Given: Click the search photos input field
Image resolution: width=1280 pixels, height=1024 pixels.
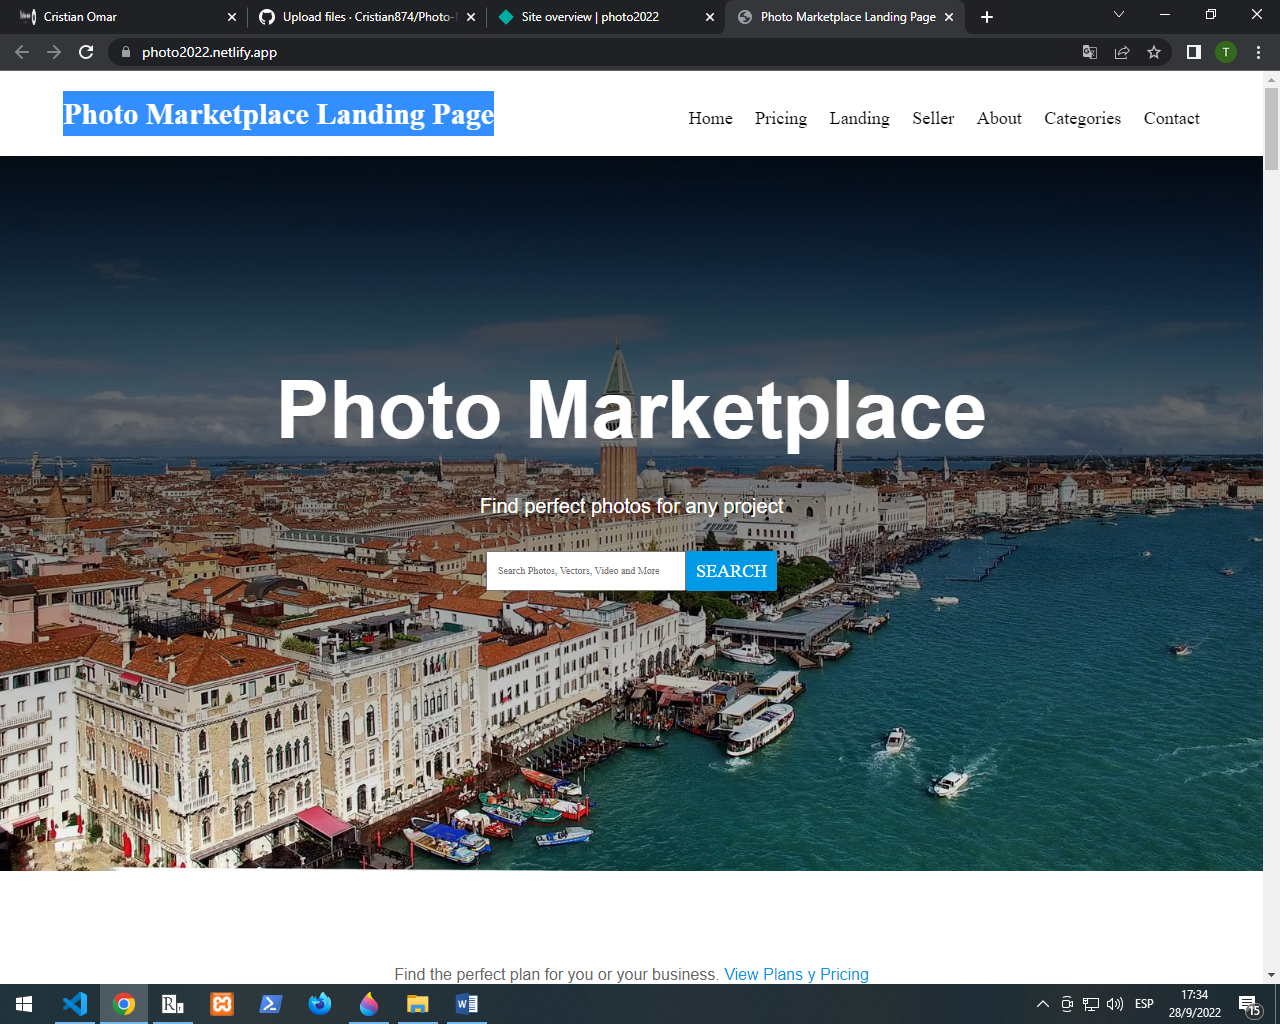Looking at the screenshot, I should point(585,571).
